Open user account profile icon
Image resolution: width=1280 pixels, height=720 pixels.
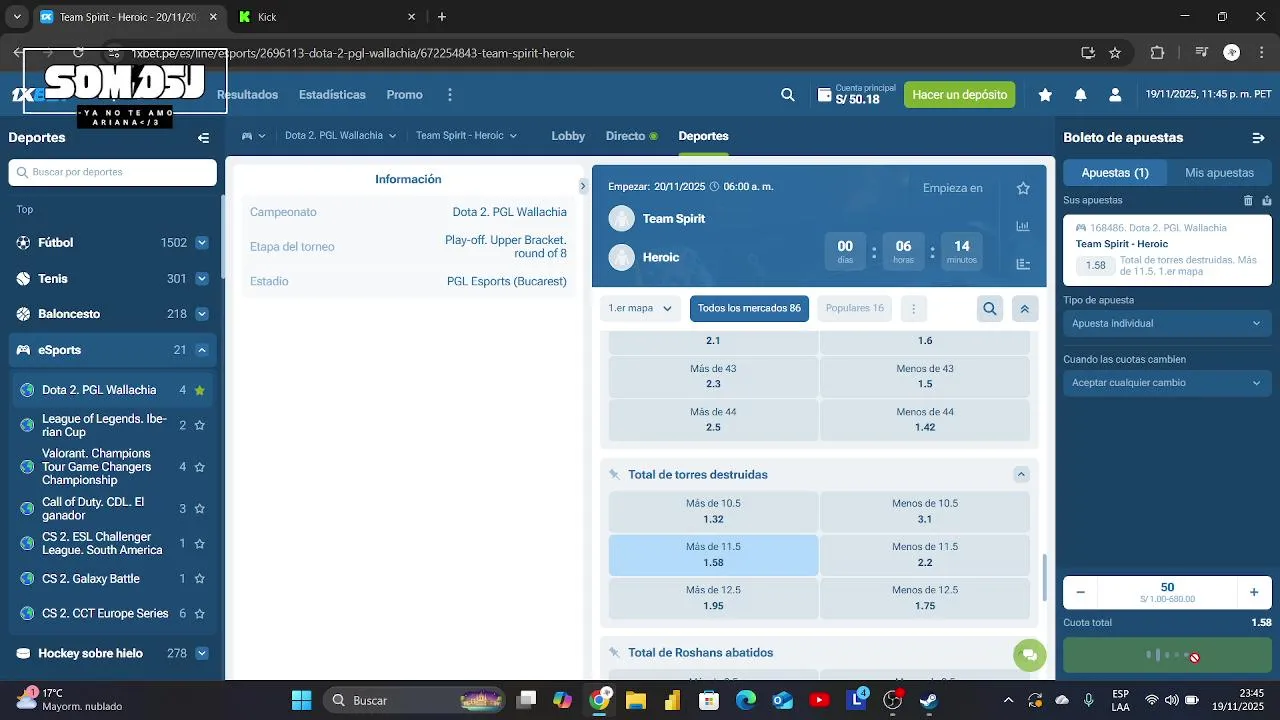pyautogui.click(x=1115, y=95)
